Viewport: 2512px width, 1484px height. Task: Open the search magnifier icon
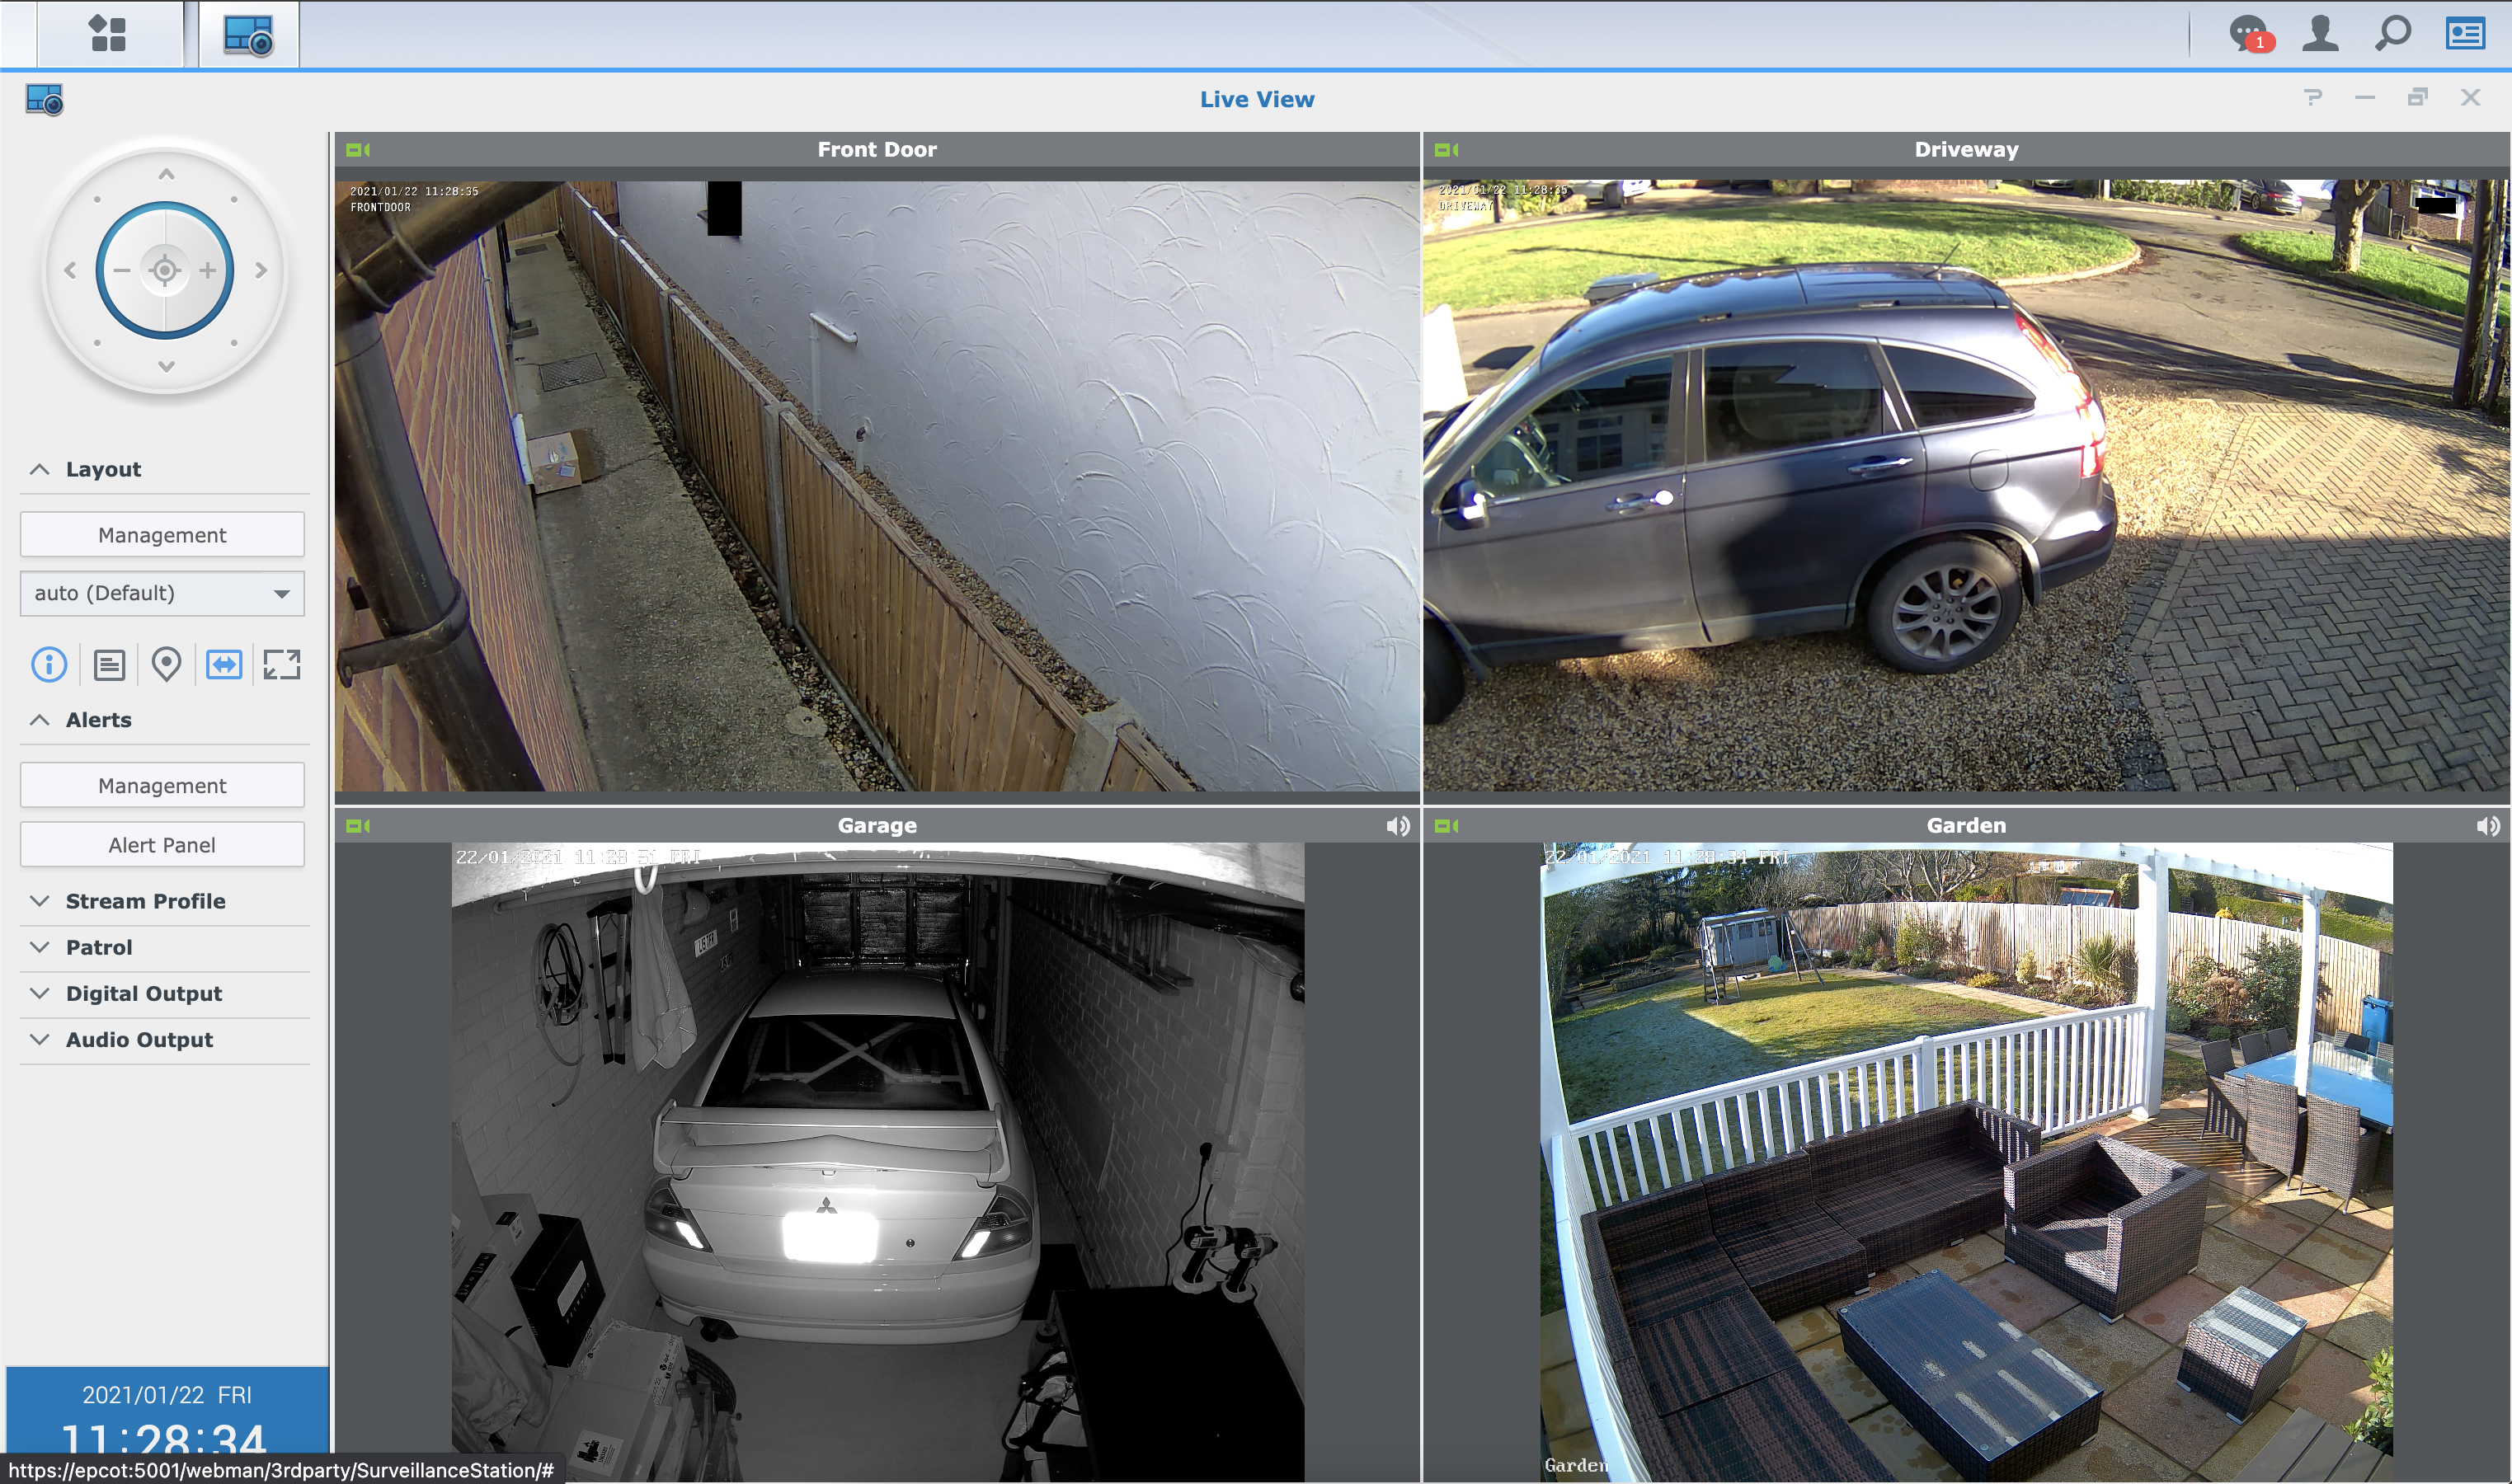pos(2393,34)
